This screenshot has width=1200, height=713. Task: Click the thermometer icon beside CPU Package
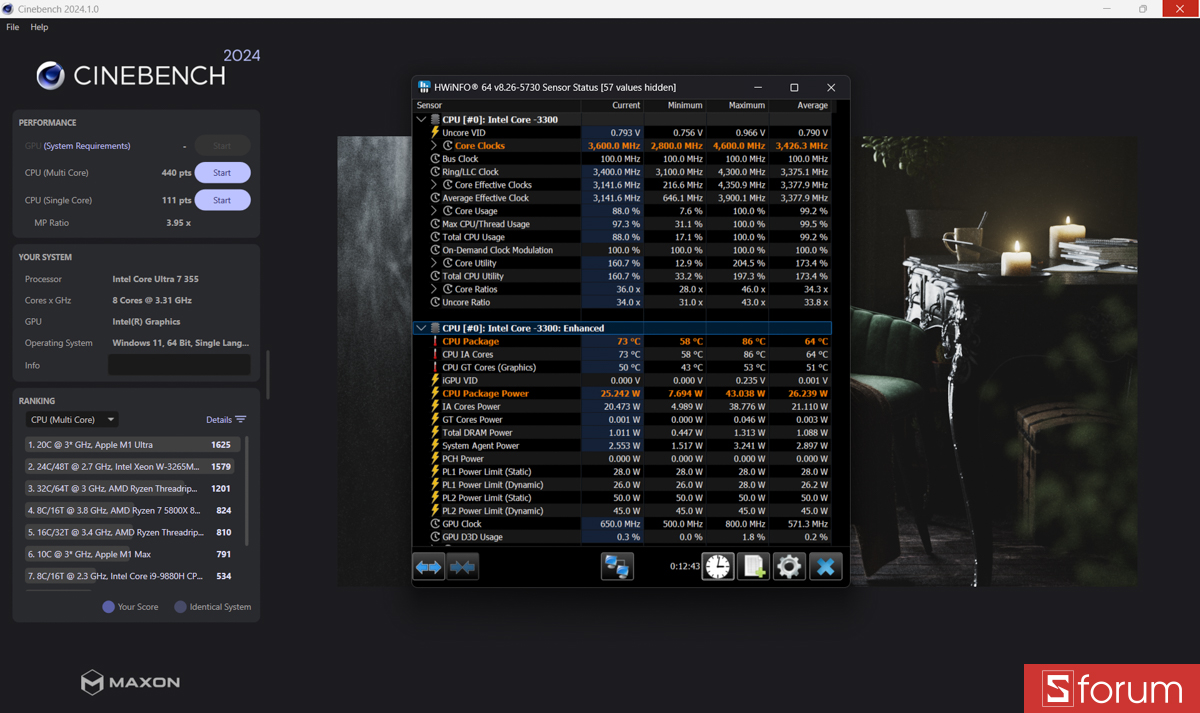[435, 341]
